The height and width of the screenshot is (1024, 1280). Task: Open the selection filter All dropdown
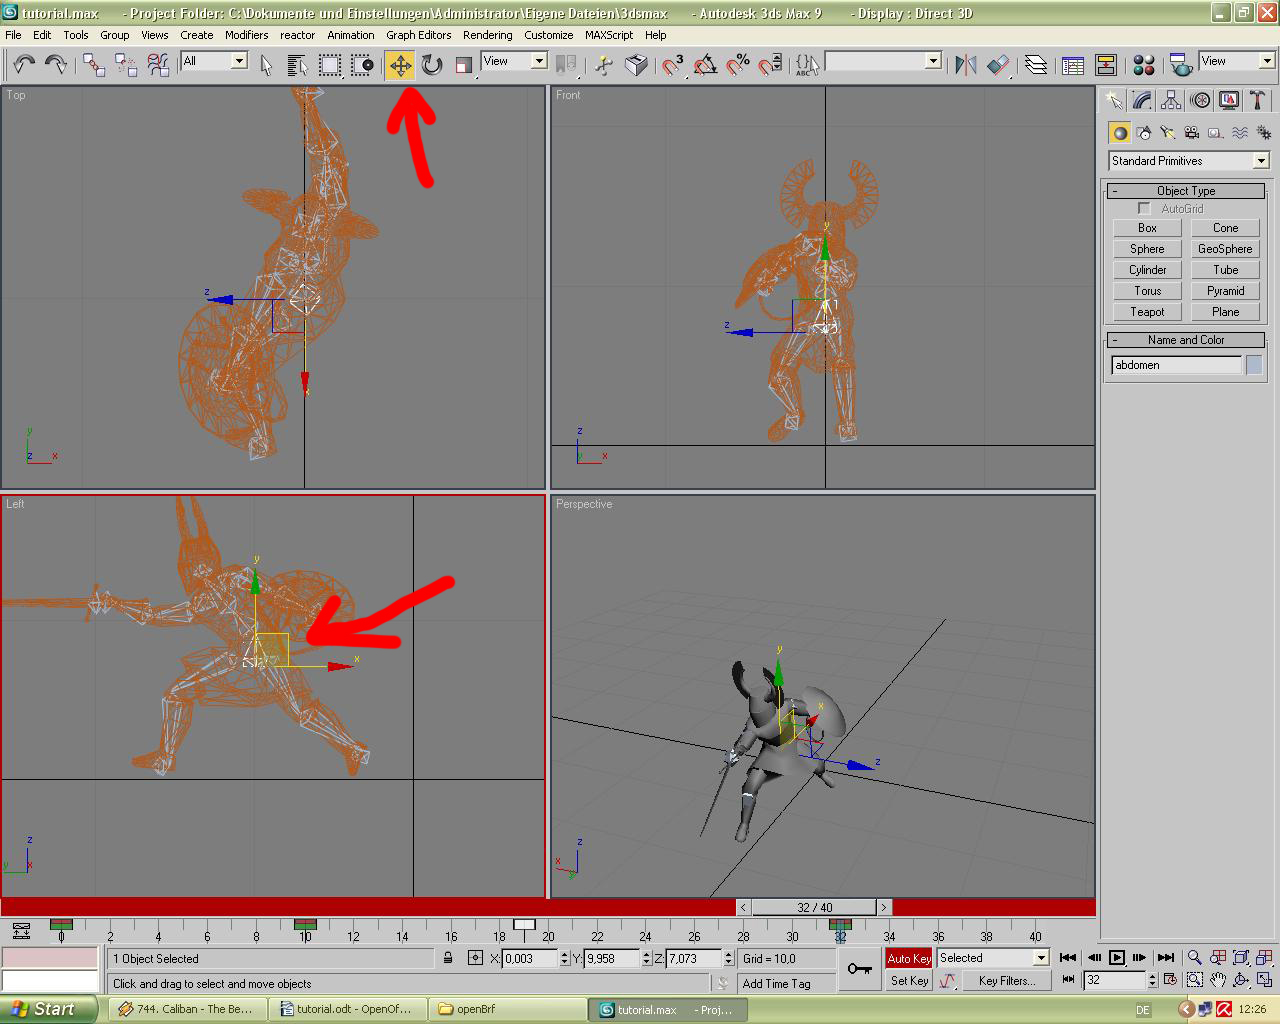click(239, 61)
